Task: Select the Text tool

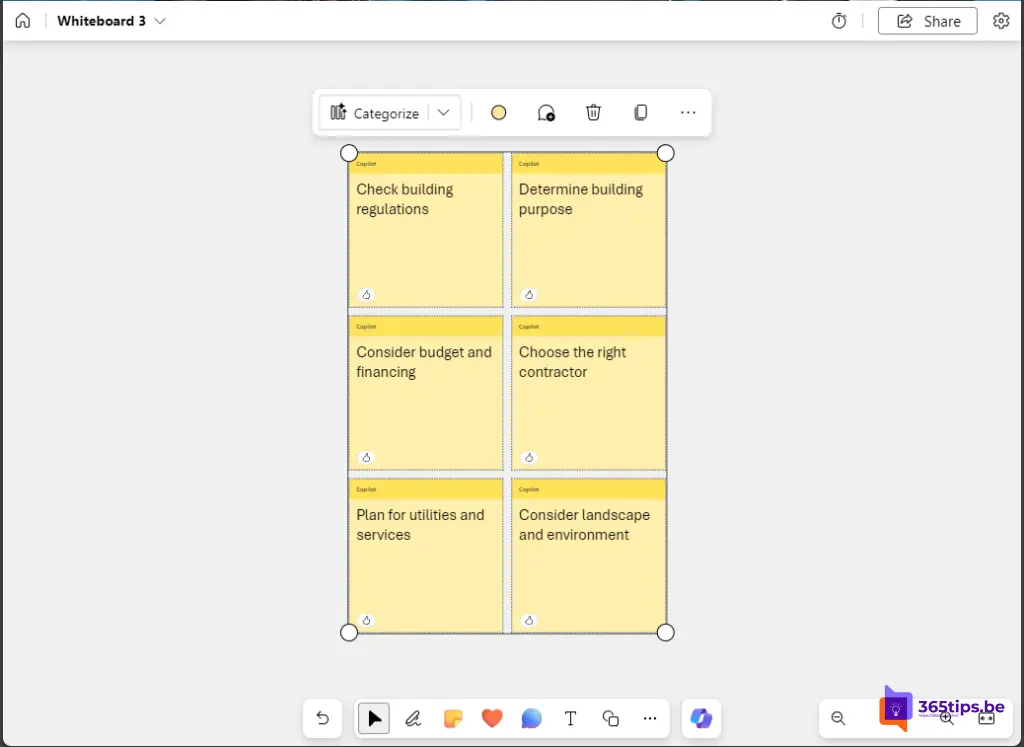Action: [570, 718]
